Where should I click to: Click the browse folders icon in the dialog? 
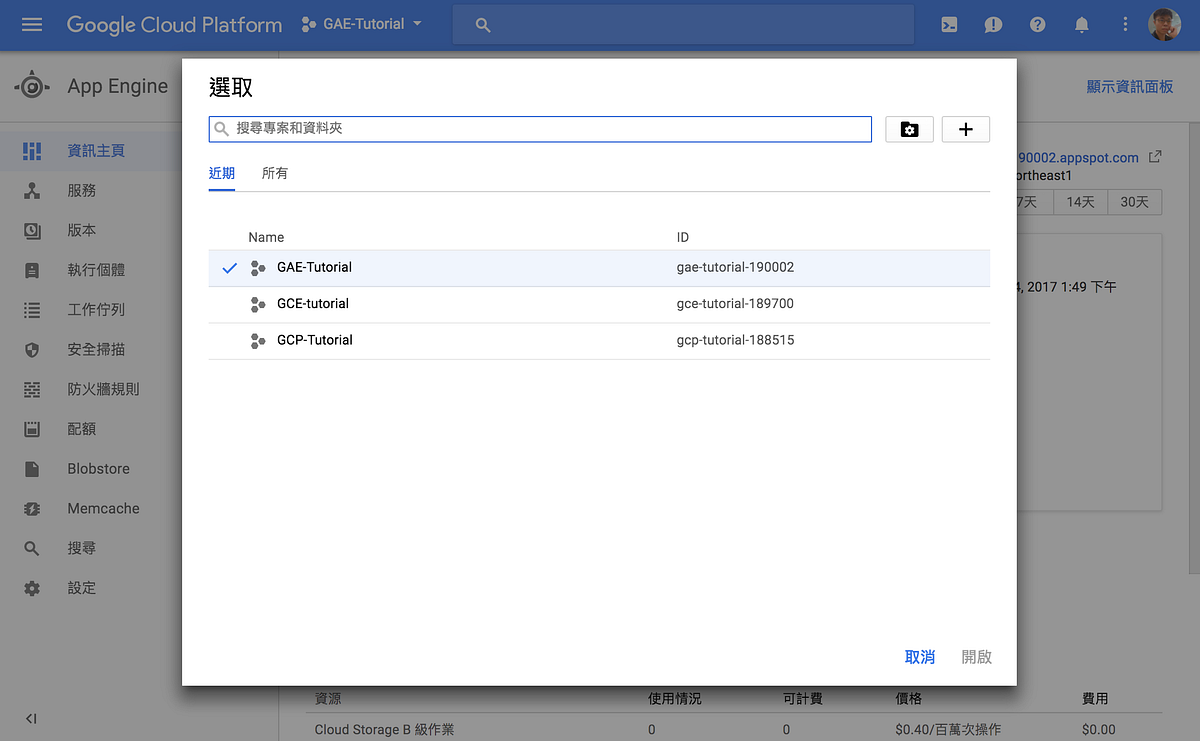[x=908, y=129]
